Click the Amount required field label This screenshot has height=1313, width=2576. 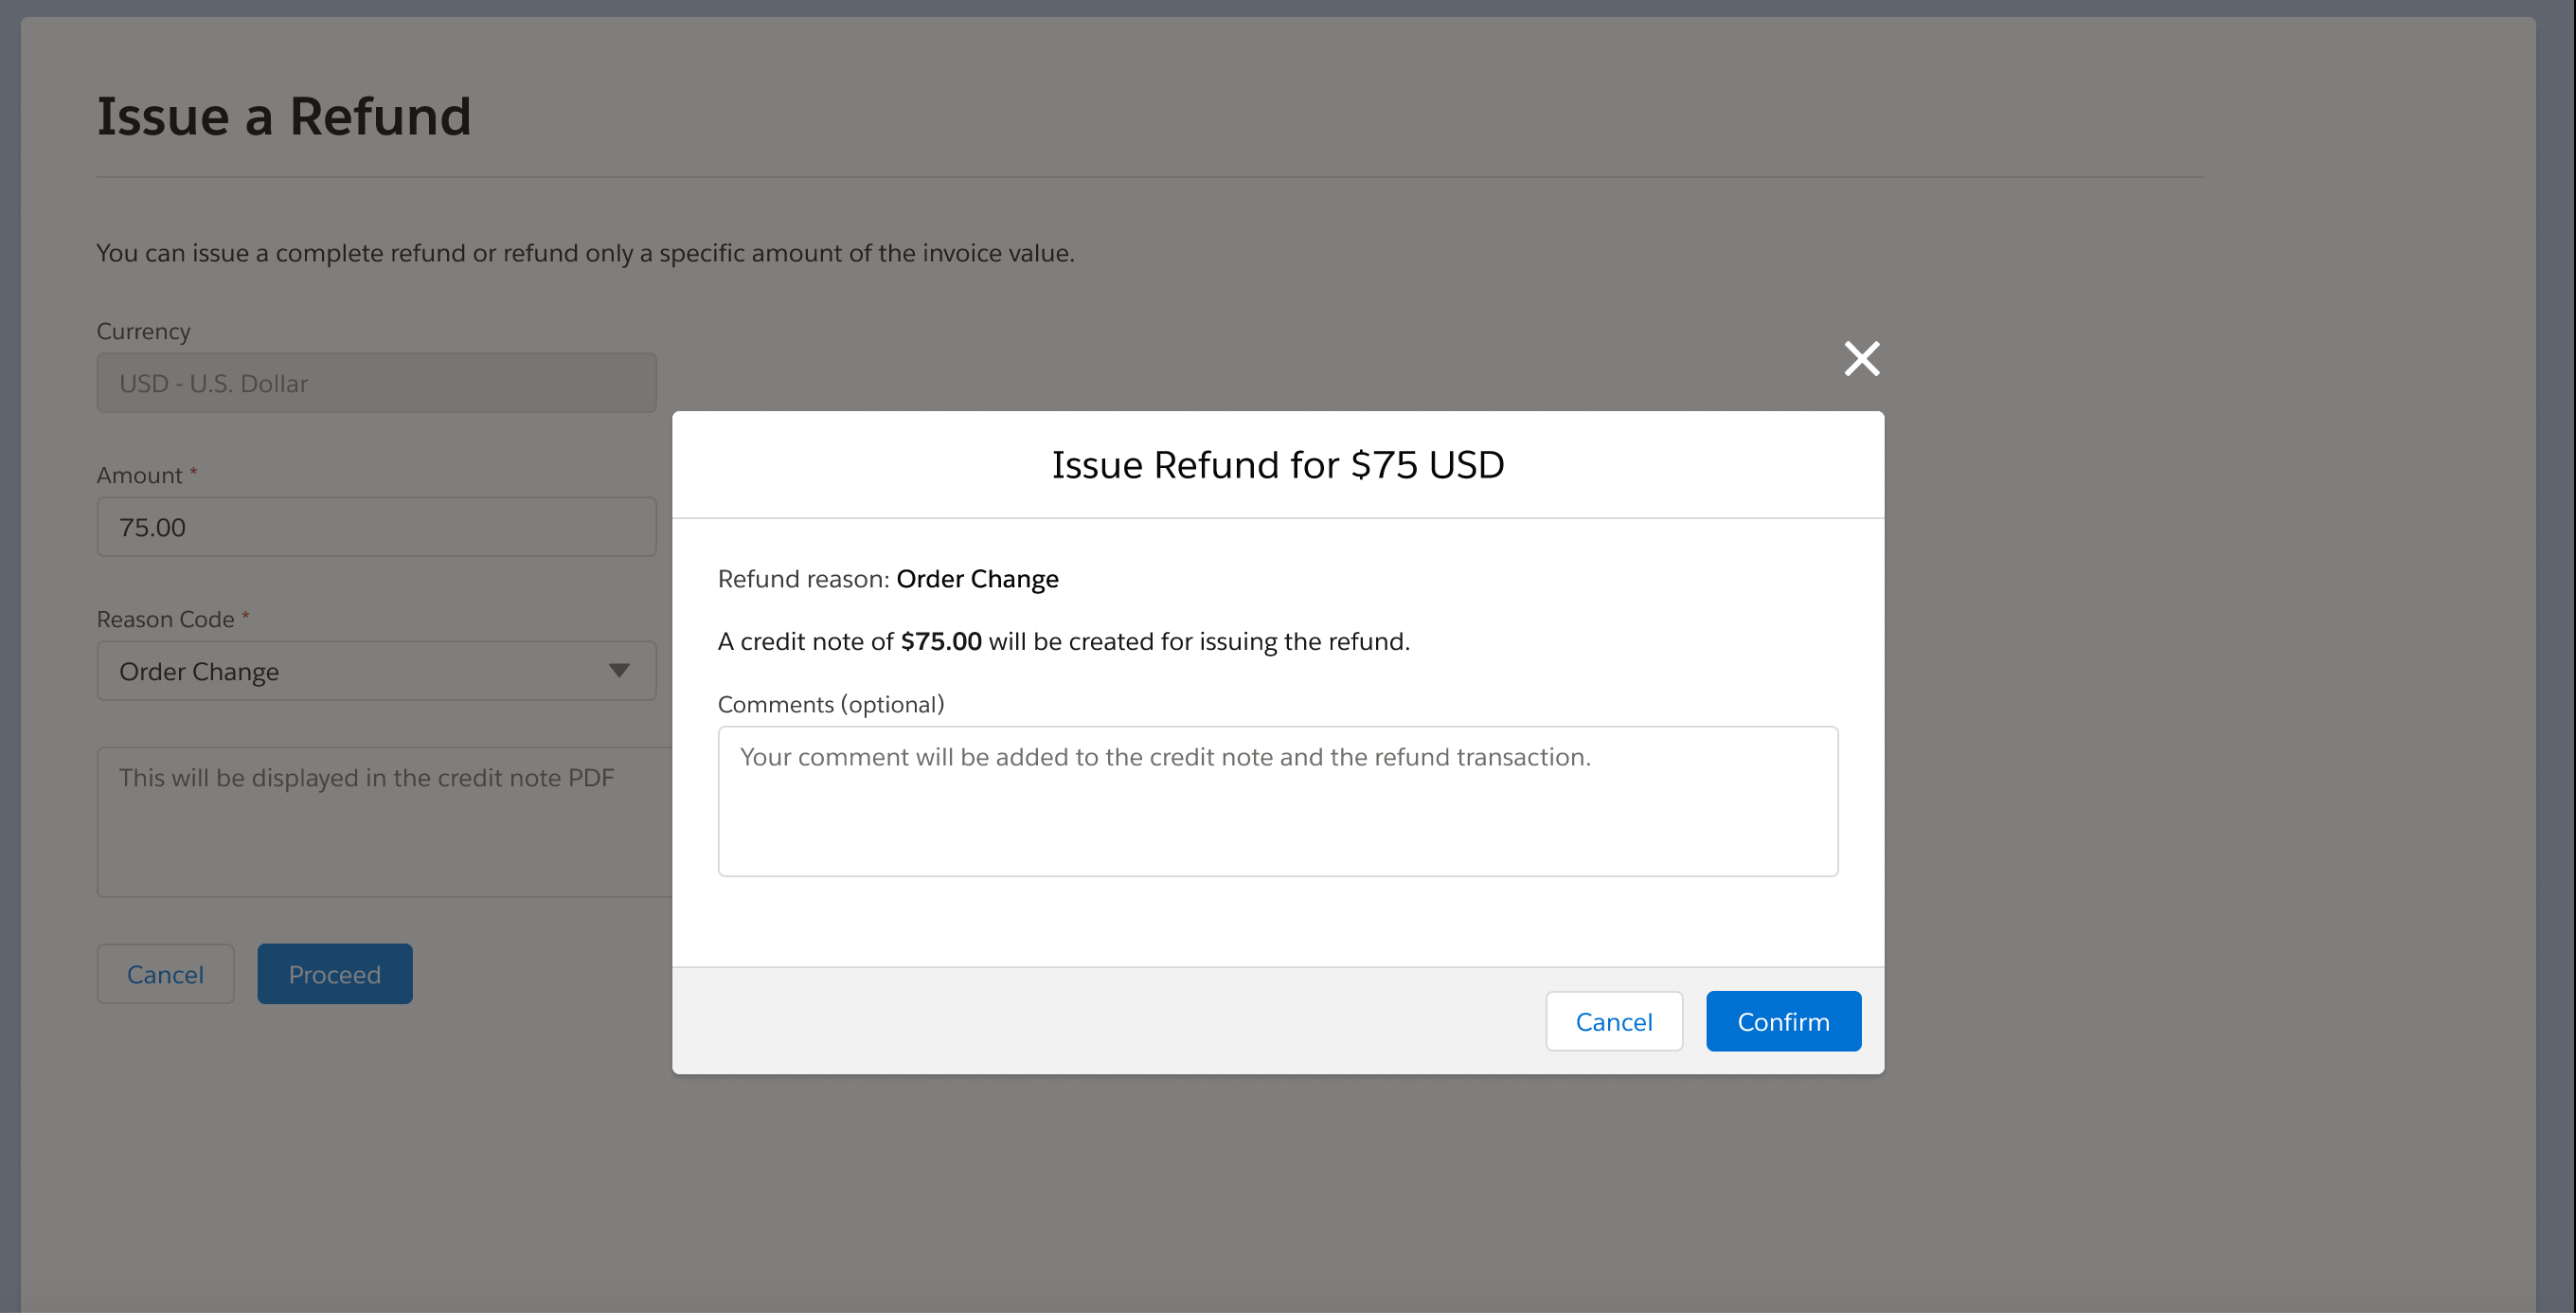pyautogui.click(x=139, y=475)
